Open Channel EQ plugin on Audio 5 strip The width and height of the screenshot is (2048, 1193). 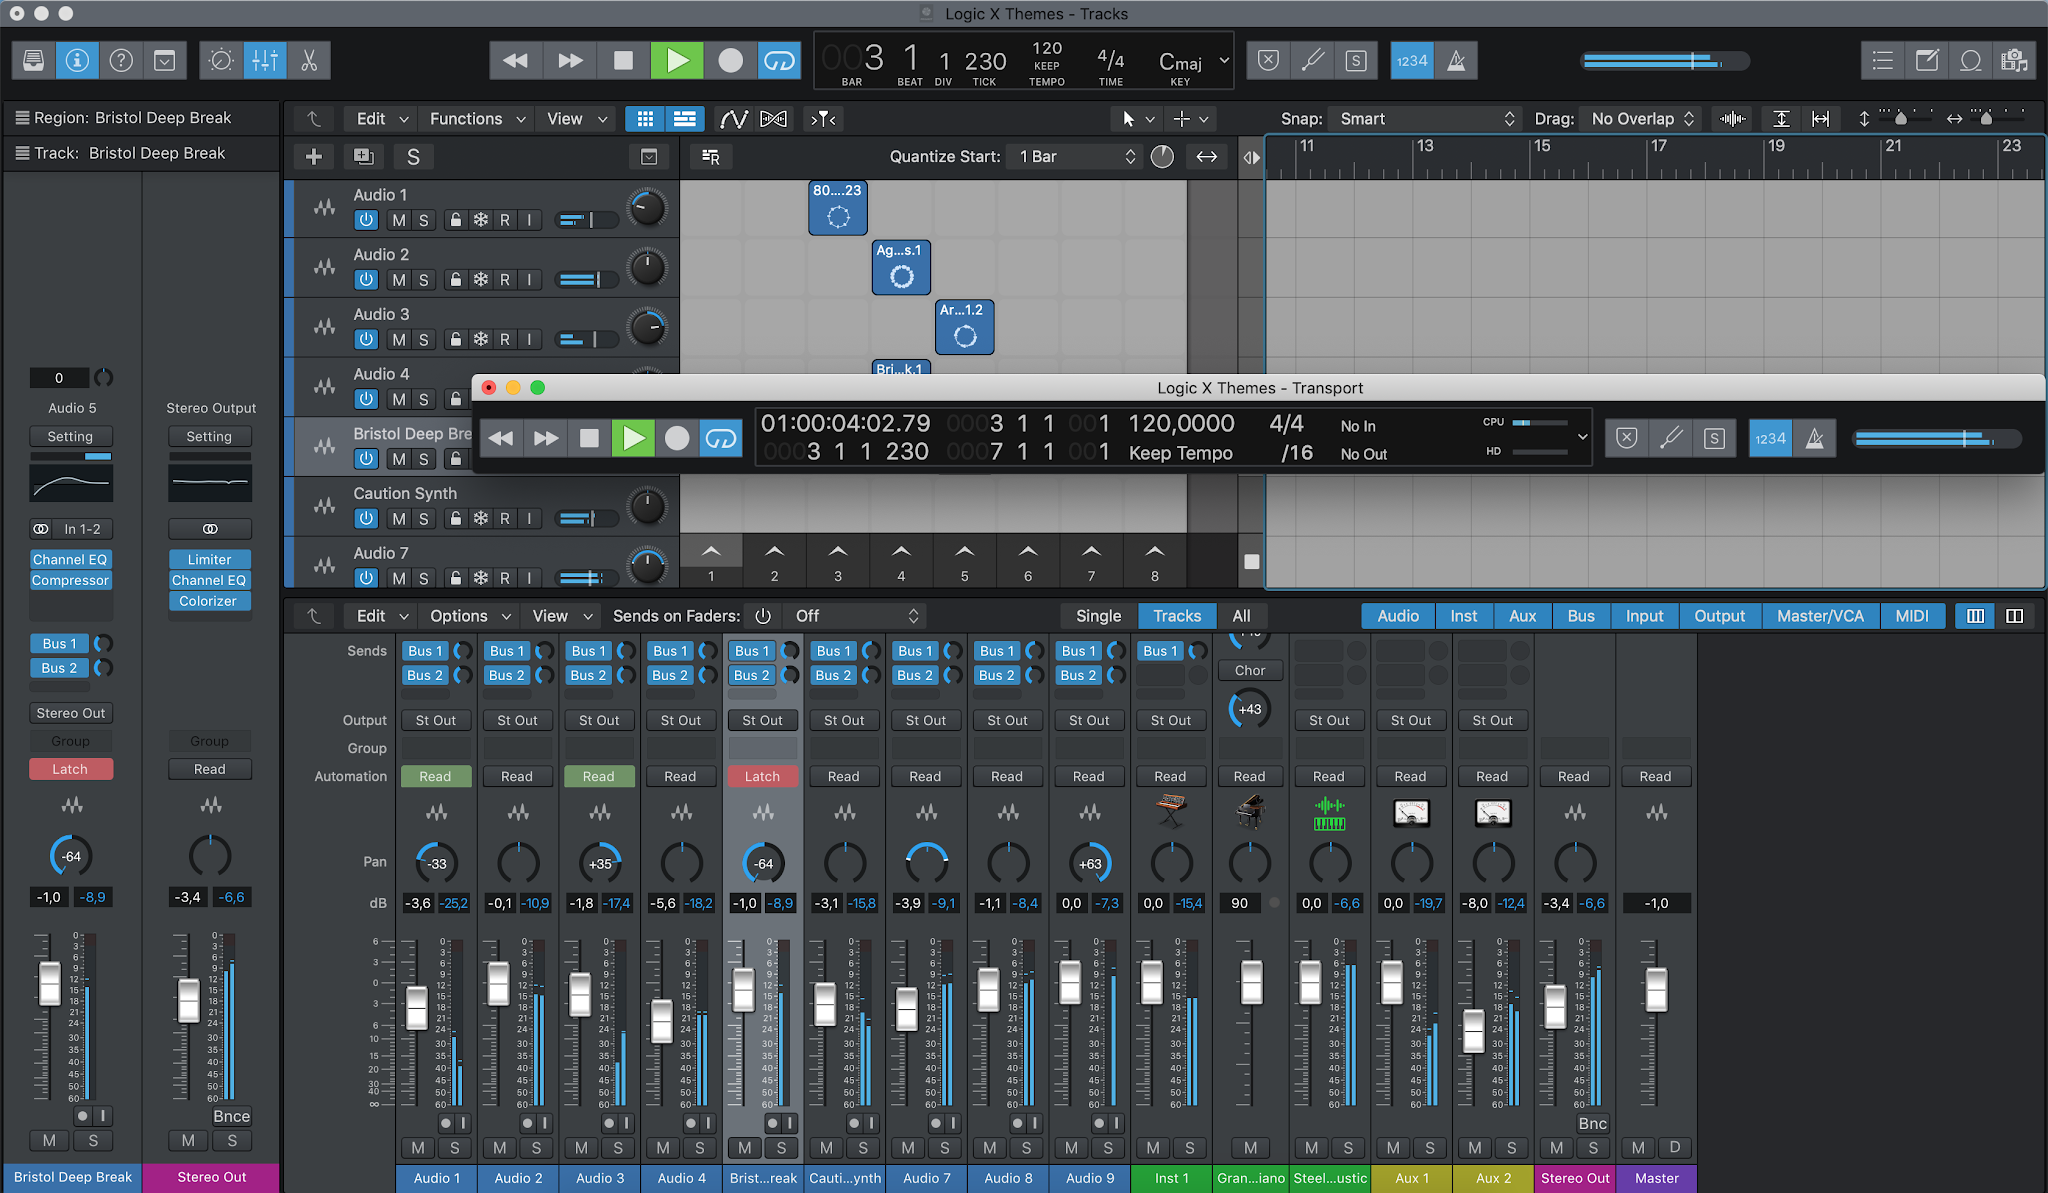pyautogui.click(x=70, y=560)
